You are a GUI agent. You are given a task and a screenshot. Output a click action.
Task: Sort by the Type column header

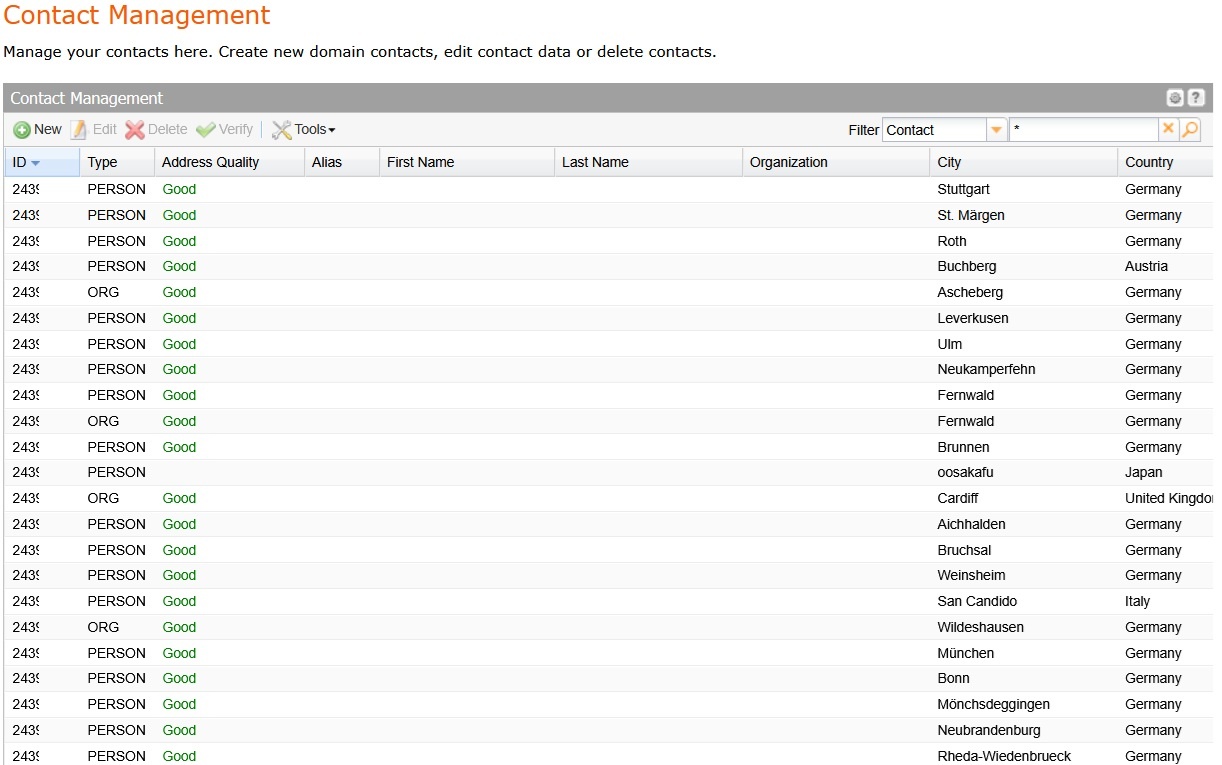[117, 162]
